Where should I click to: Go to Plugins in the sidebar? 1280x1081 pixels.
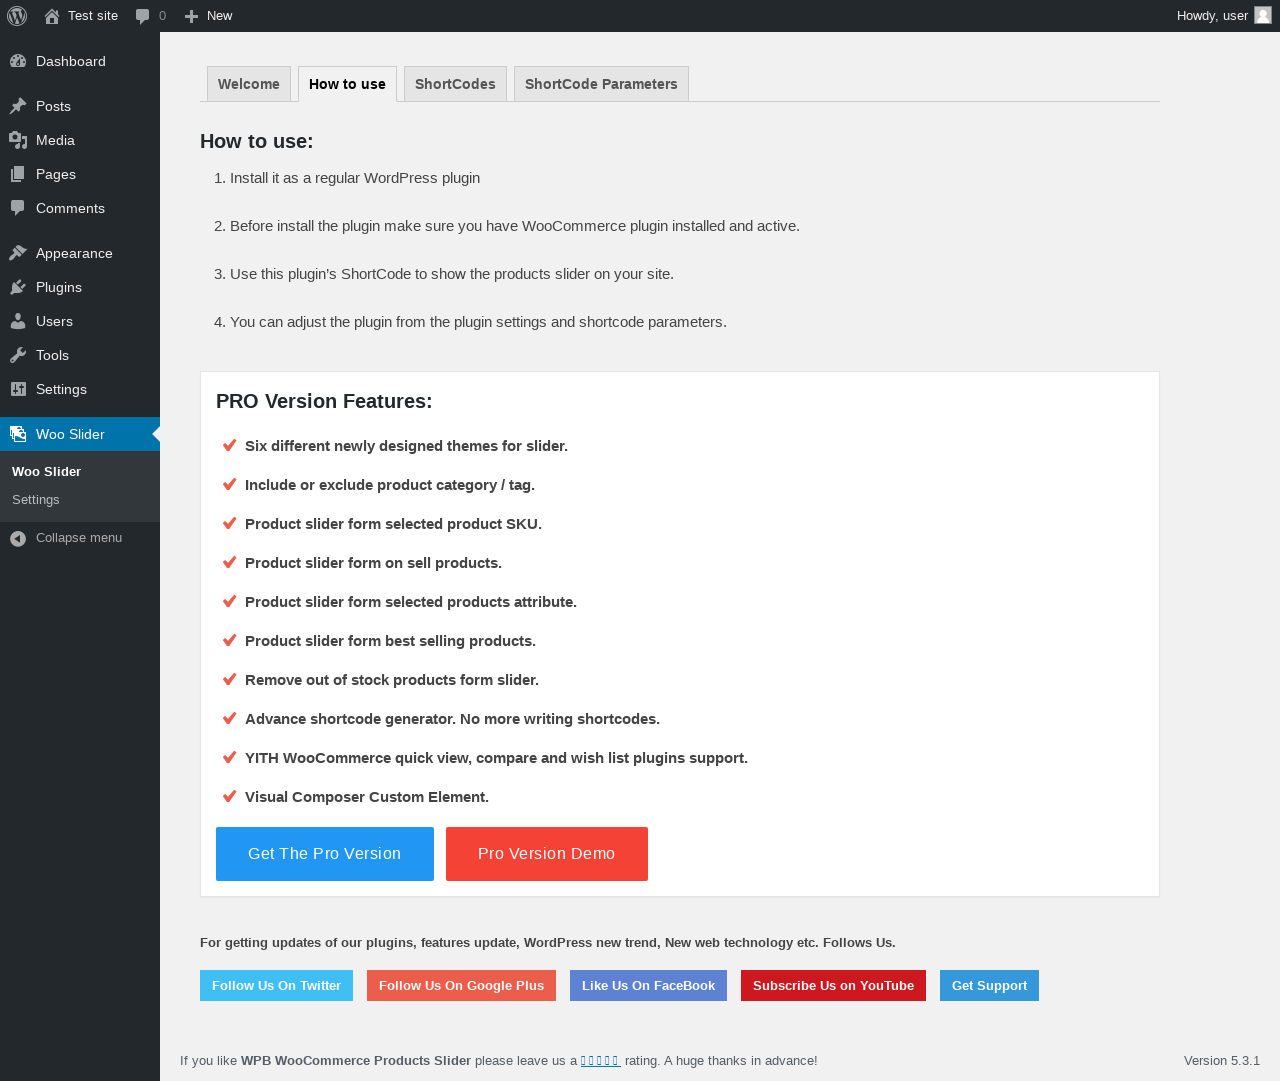80,287
